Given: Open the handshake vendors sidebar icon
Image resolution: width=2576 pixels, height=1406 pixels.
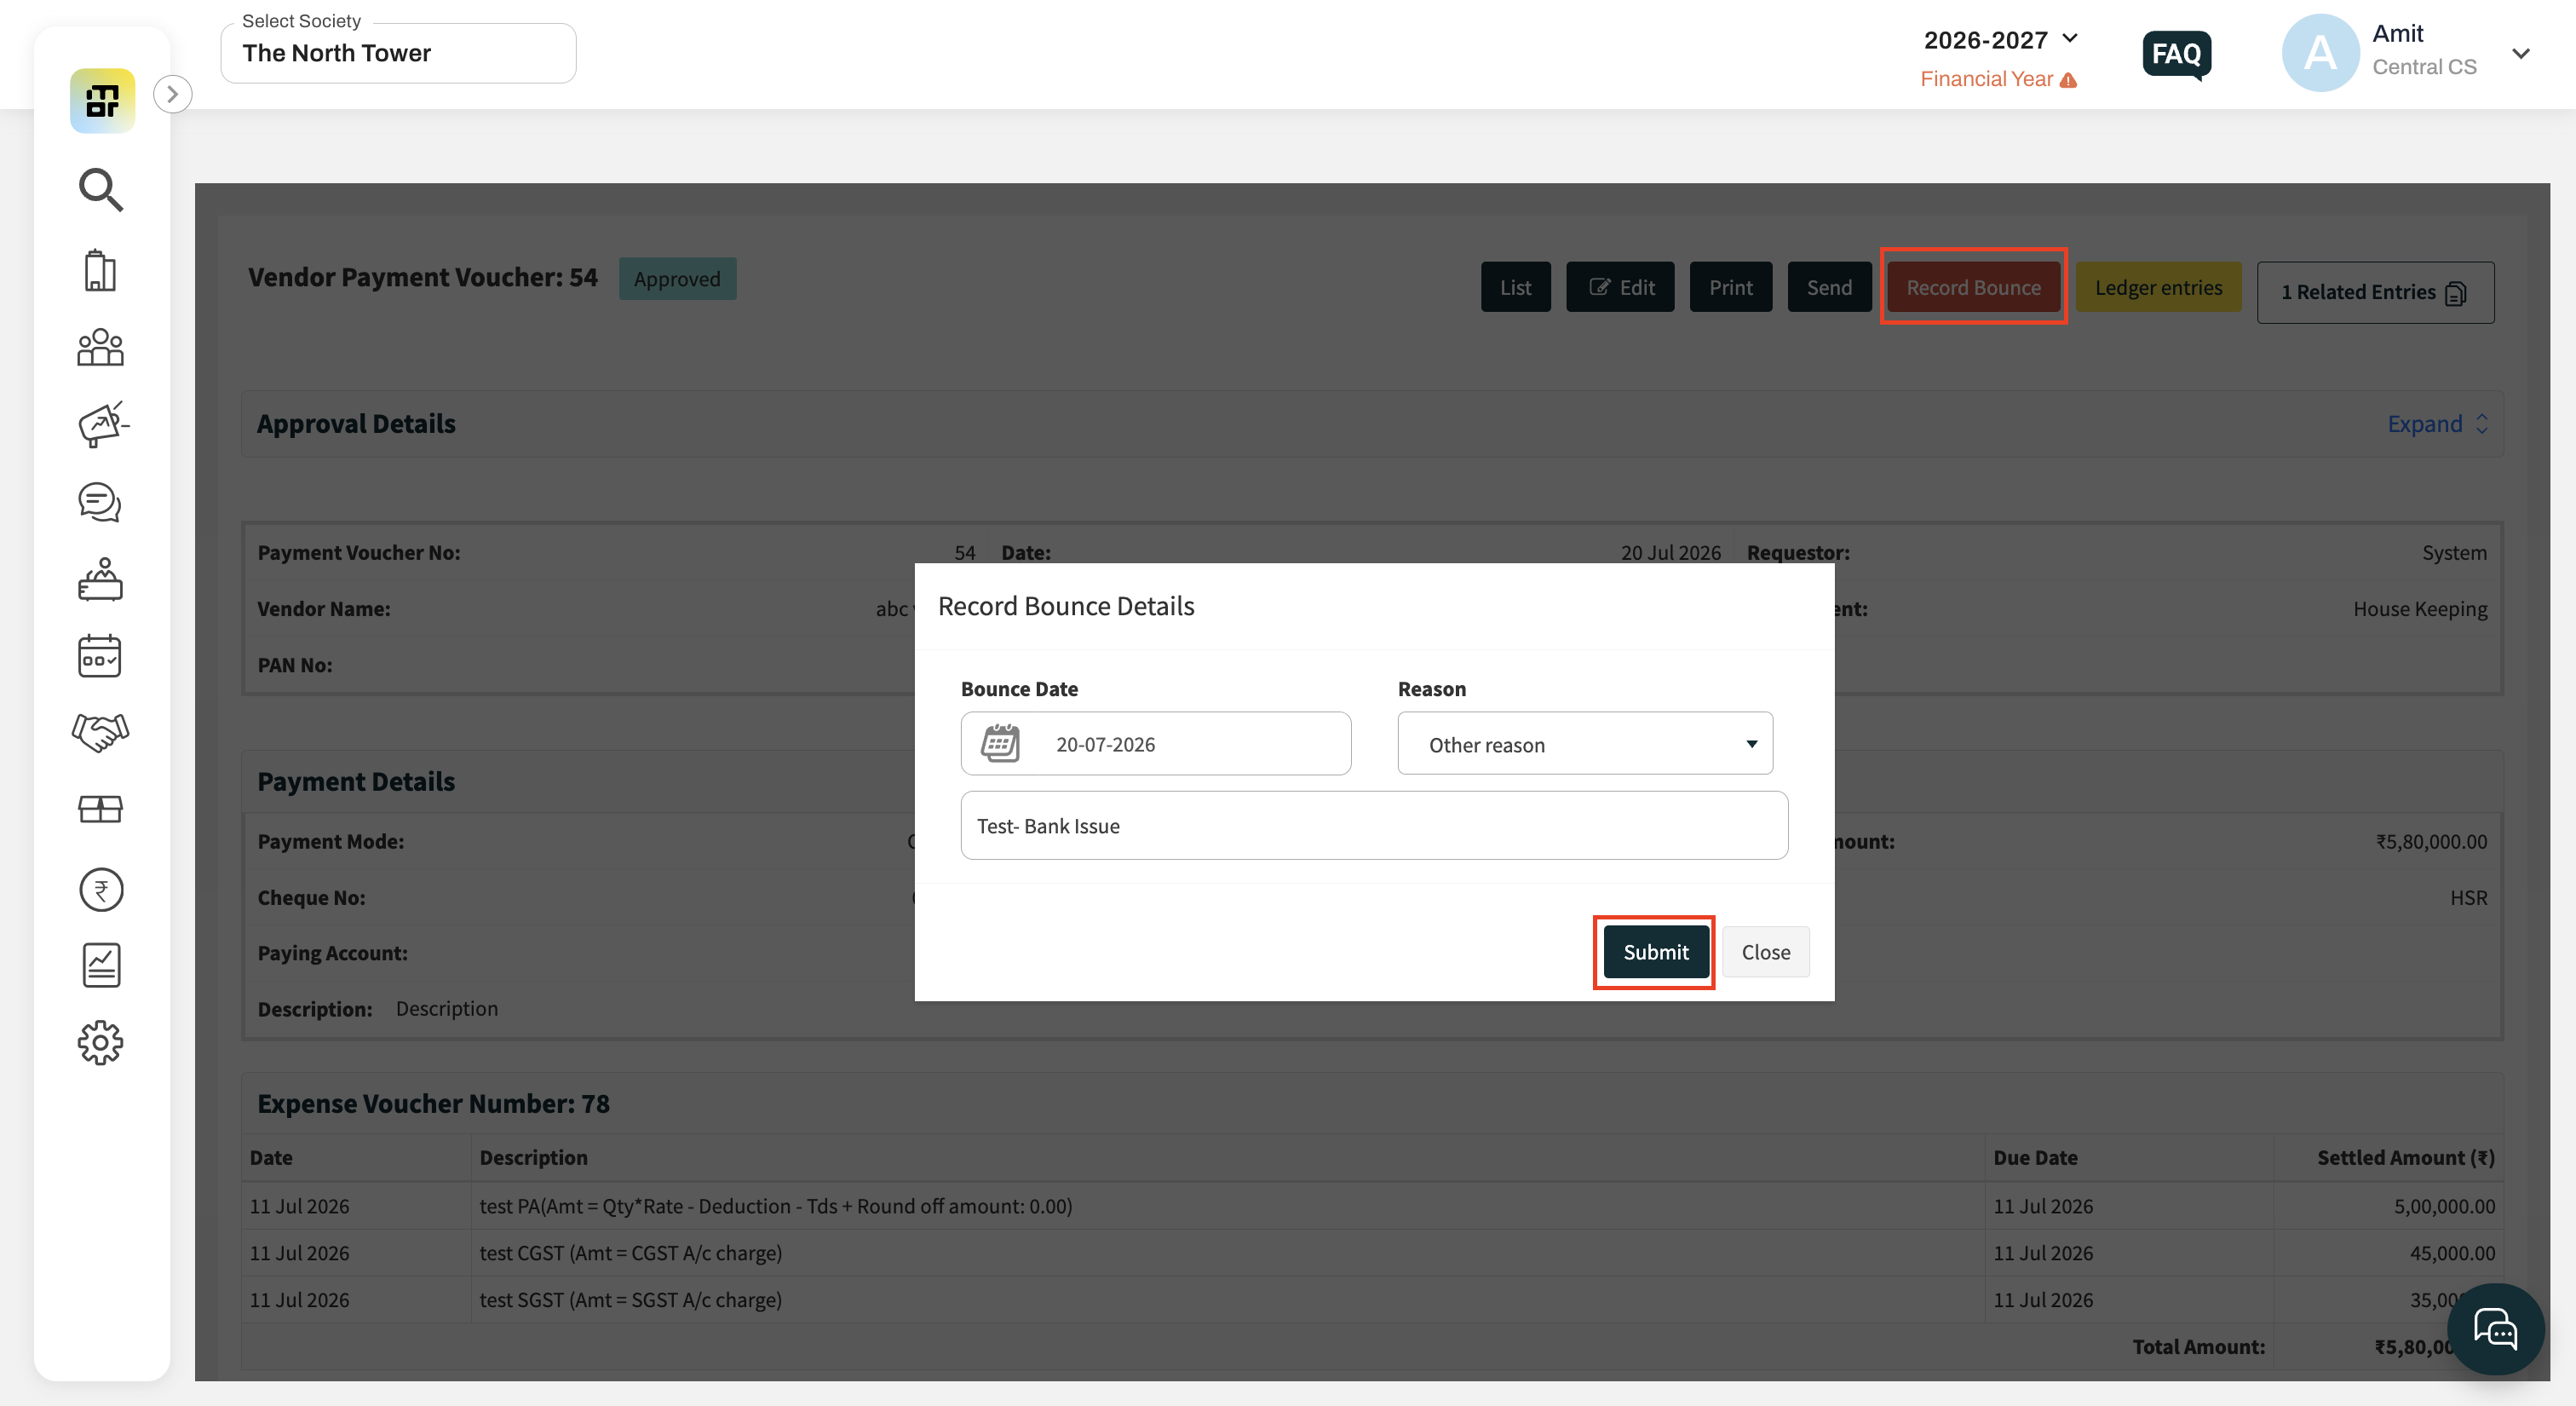Looking at the screenshot, I should click(101, 732).
